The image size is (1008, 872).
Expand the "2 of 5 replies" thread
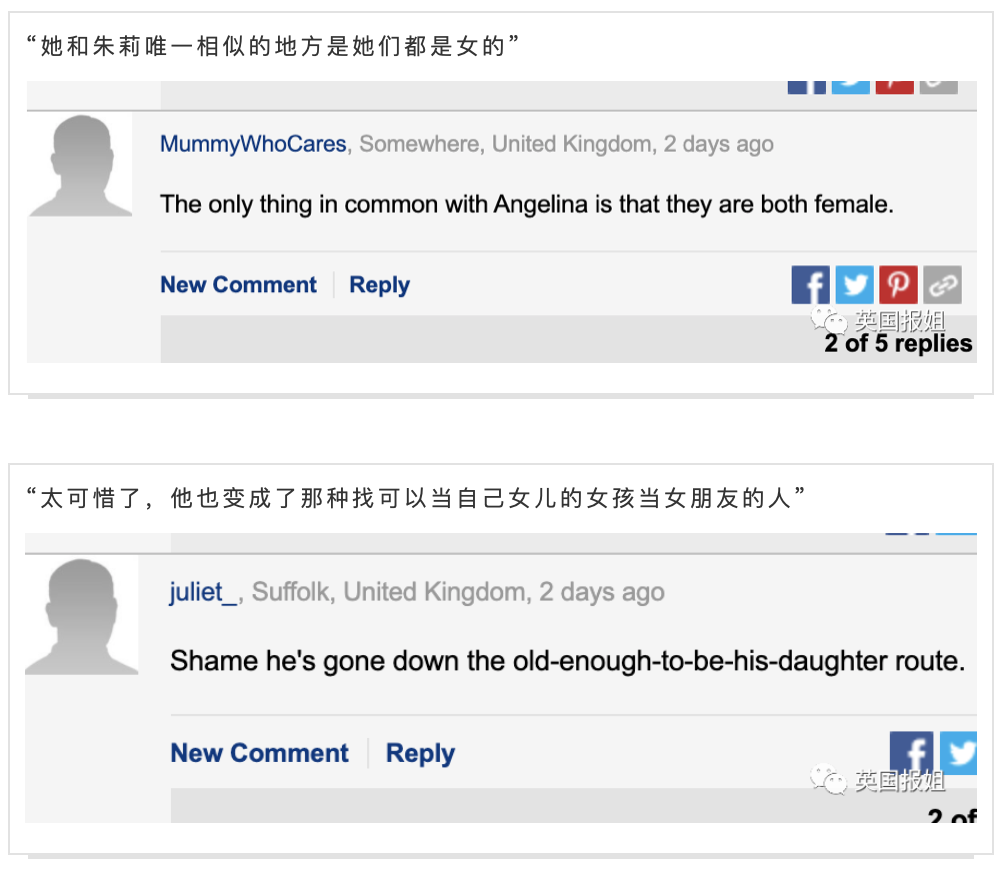(898, 344)
